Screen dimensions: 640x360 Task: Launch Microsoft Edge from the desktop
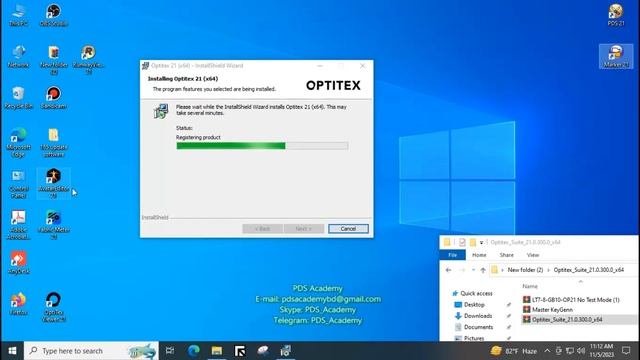(x=18, y=142)
